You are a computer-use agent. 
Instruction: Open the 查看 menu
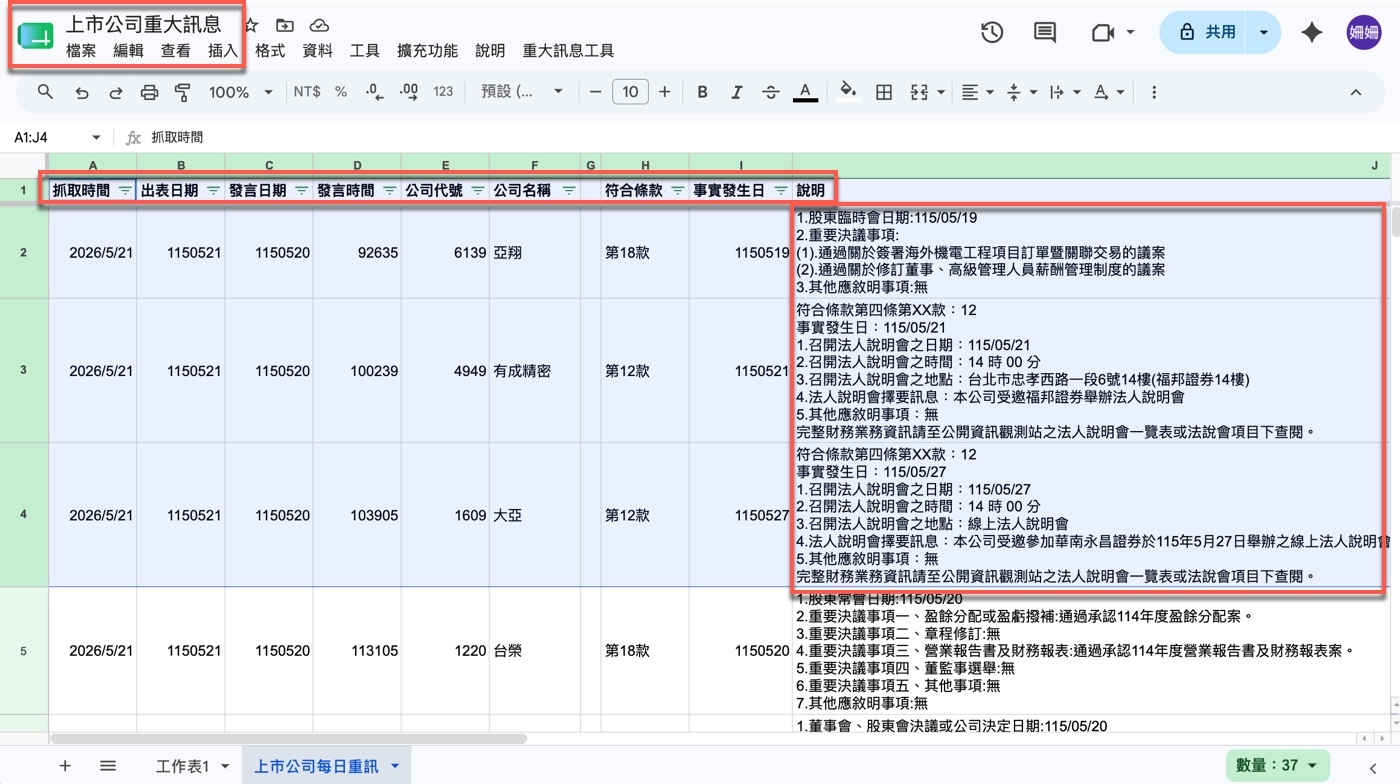[x=176, y=50]
